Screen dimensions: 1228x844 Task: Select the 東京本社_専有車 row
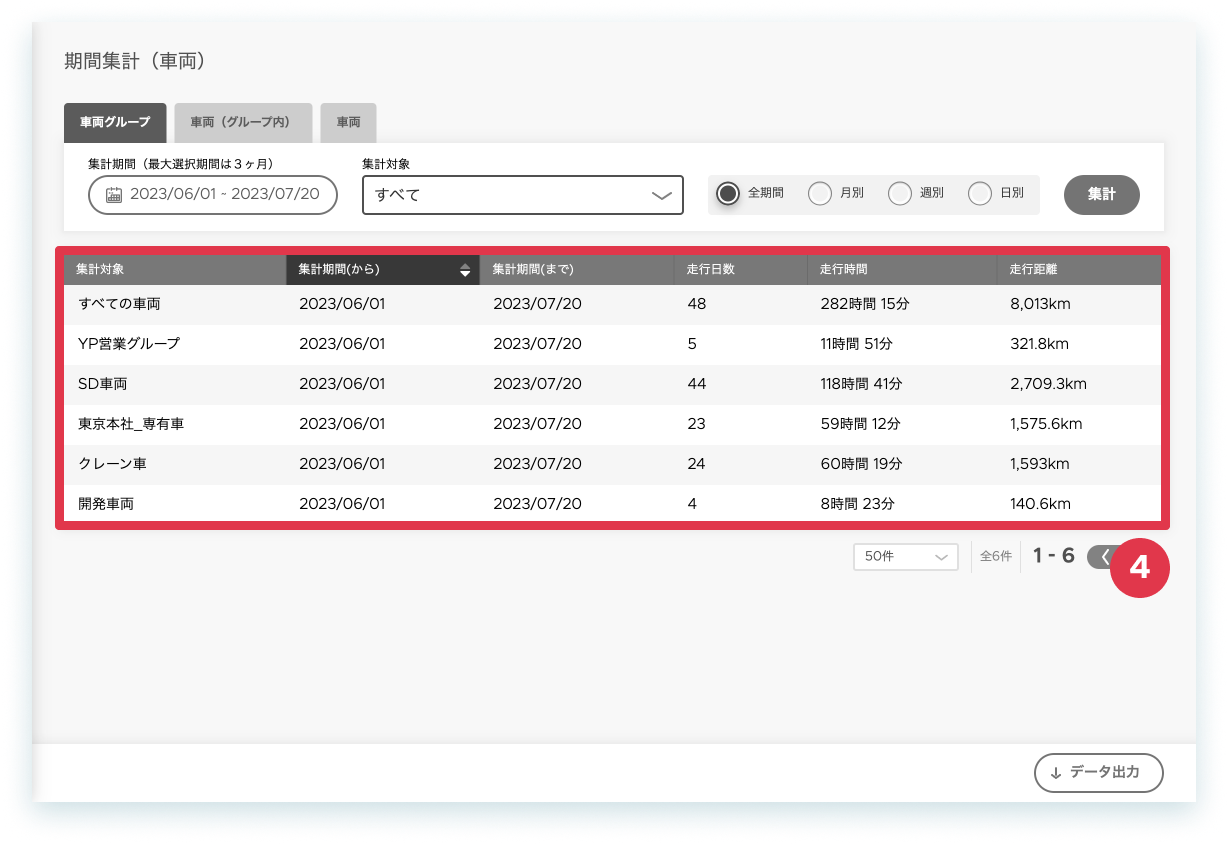click(613, 424)
